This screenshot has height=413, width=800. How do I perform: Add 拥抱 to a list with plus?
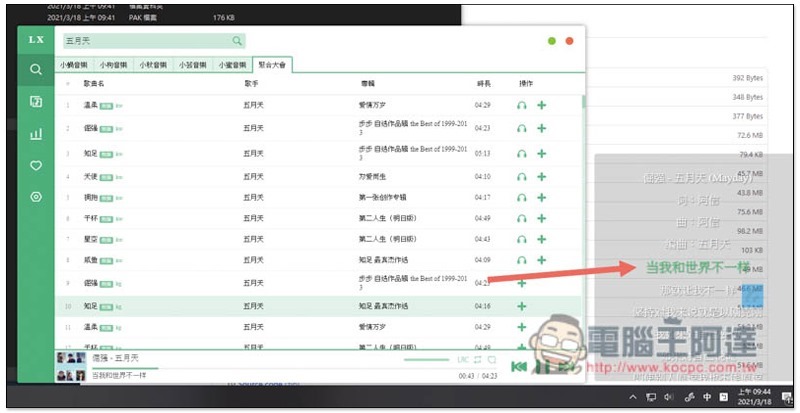click(x=542, y=198)
